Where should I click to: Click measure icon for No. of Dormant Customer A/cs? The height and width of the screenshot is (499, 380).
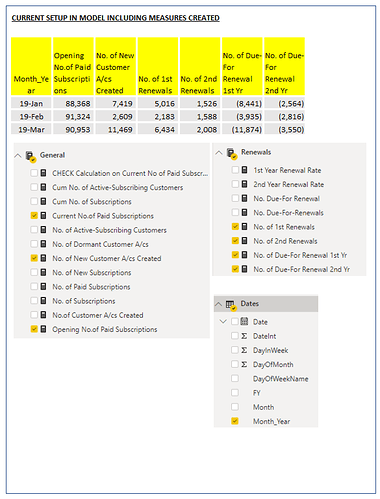[43, 244]
